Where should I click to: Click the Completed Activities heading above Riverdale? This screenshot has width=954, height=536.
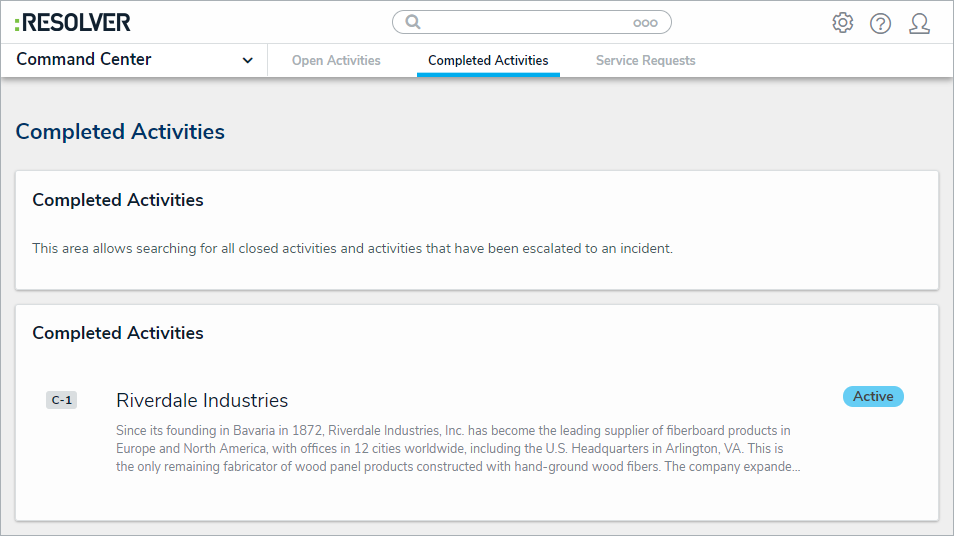(x=118, y=333)
